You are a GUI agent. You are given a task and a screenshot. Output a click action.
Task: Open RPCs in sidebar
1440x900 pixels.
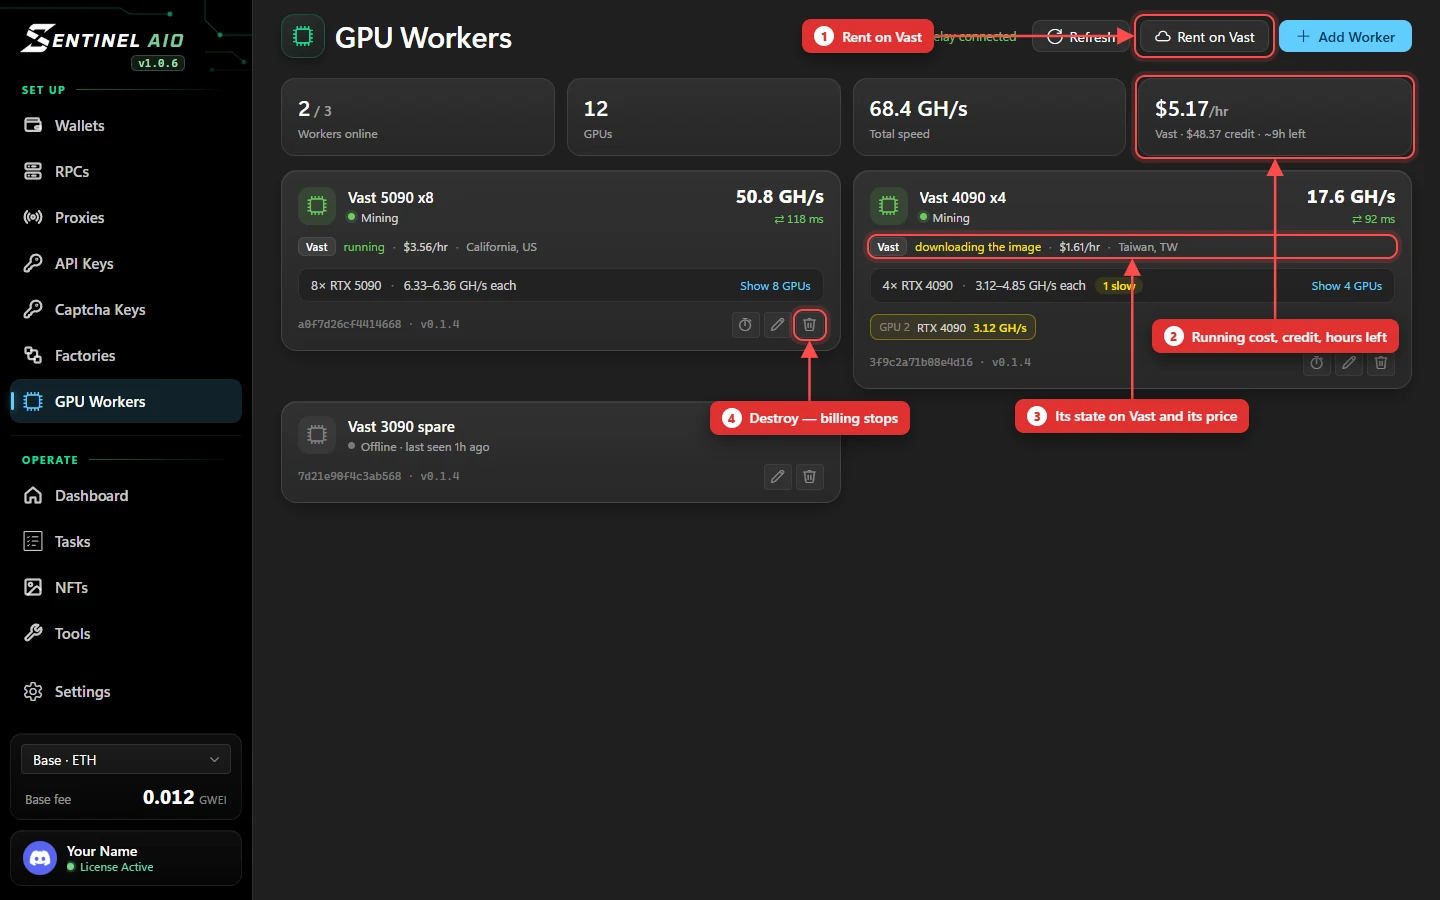click(126, 172)
